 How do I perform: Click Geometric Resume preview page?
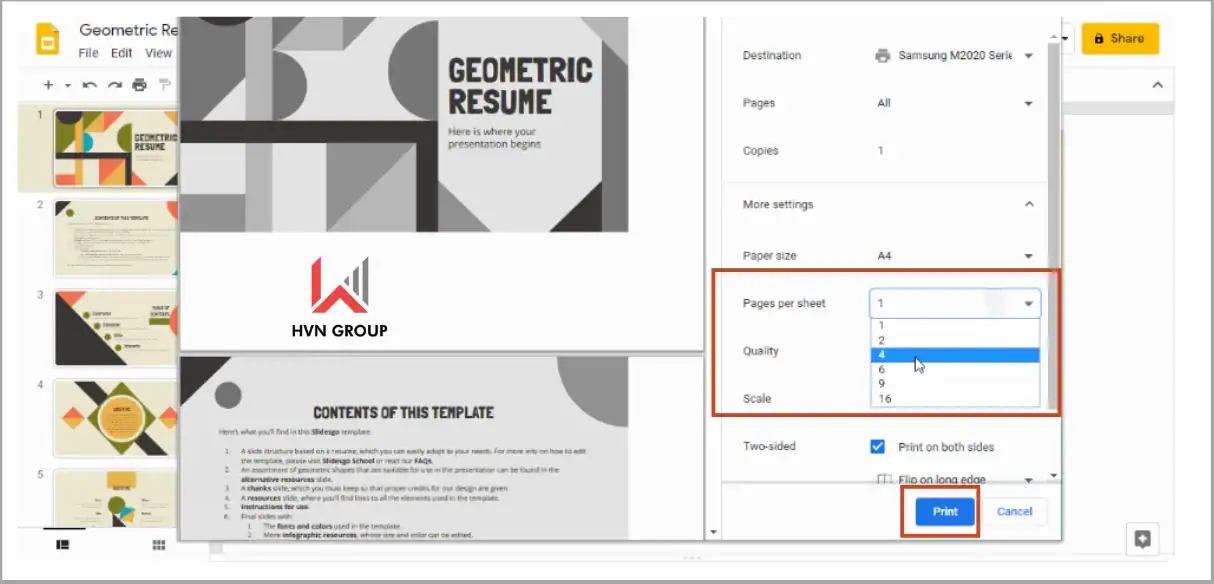pos(442,184)
